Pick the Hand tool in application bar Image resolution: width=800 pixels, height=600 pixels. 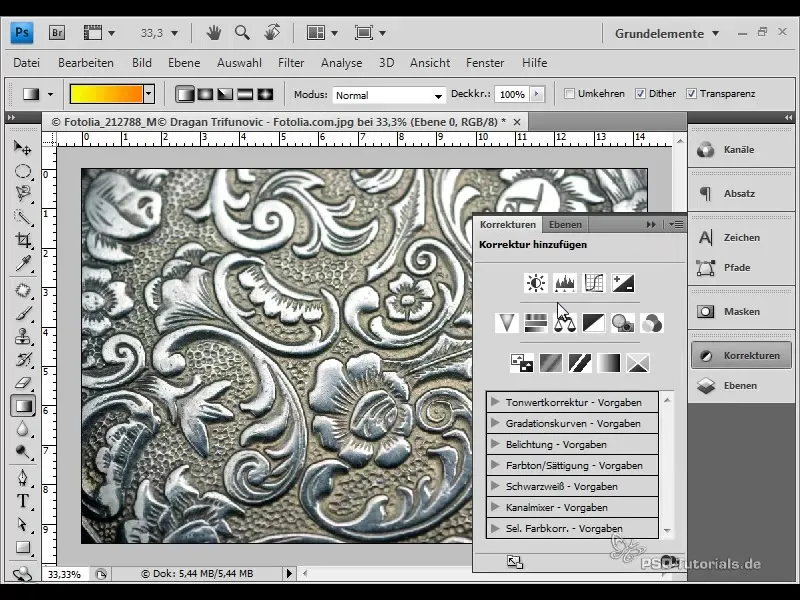pos(213,33)
